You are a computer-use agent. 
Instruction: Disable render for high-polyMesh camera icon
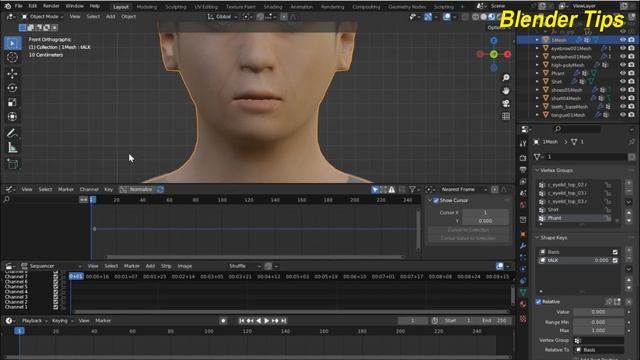[631, 65]
